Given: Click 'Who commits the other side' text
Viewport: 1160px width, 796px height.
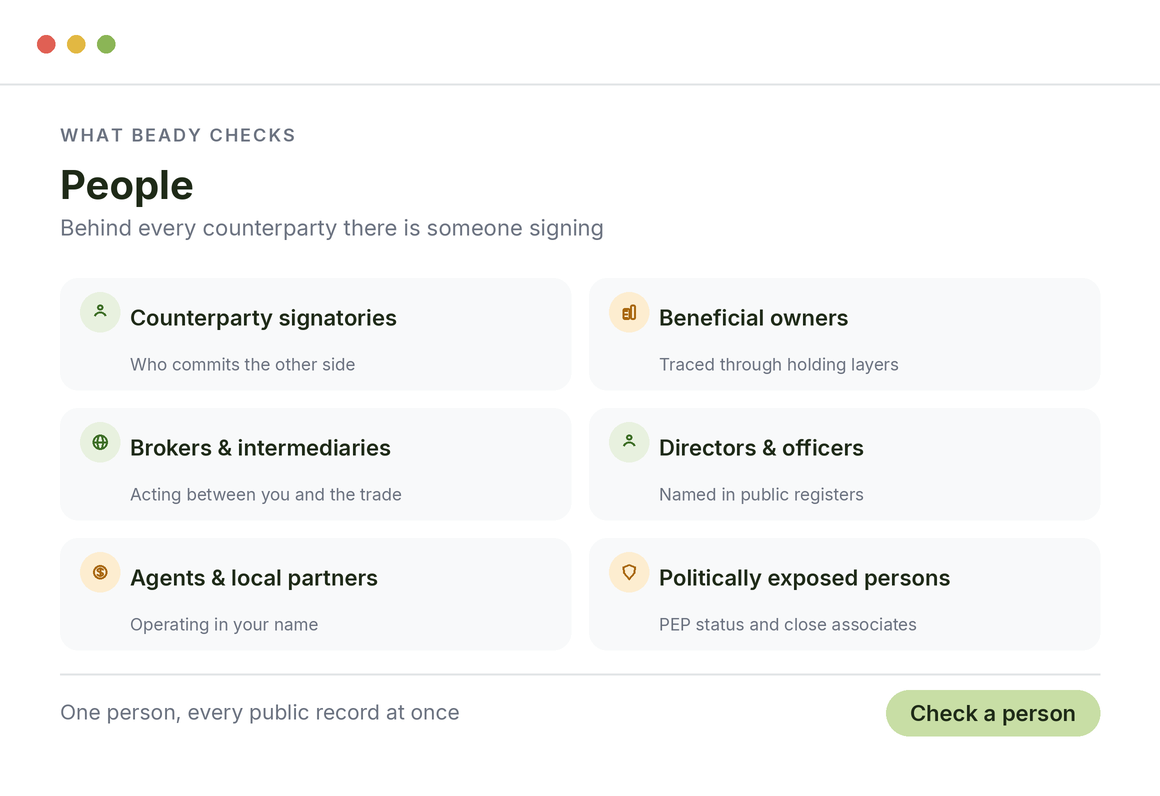Looking at the screenshot, I should point(243,365).
